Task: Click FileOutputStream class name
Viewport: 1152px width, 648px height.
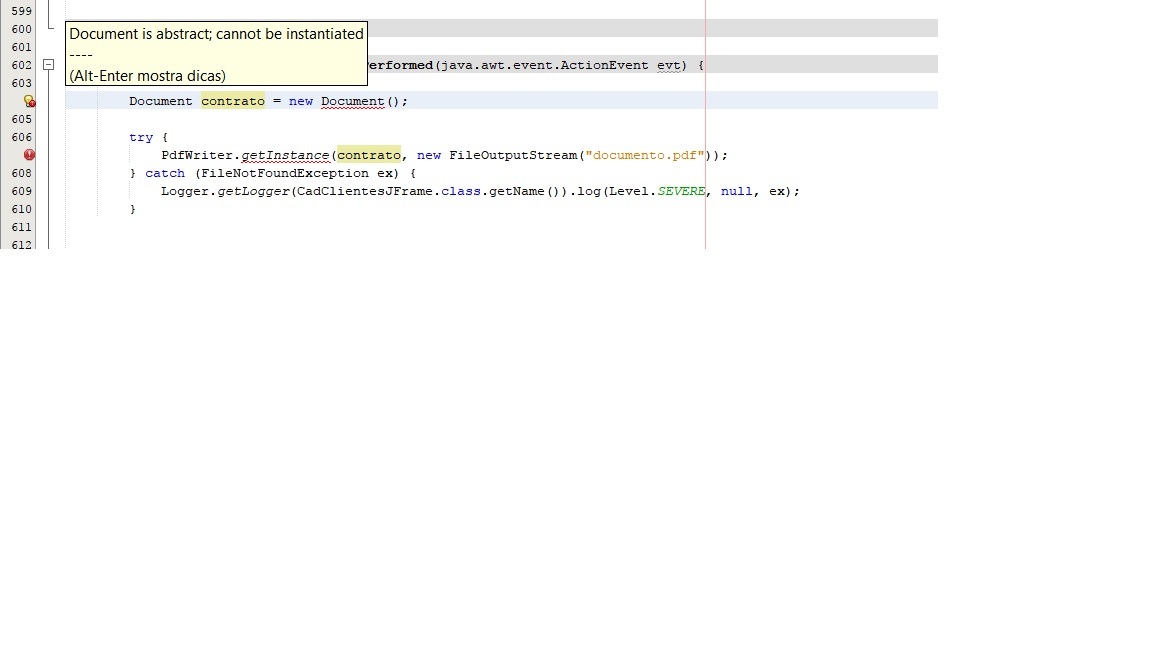Action: [513, 155]
